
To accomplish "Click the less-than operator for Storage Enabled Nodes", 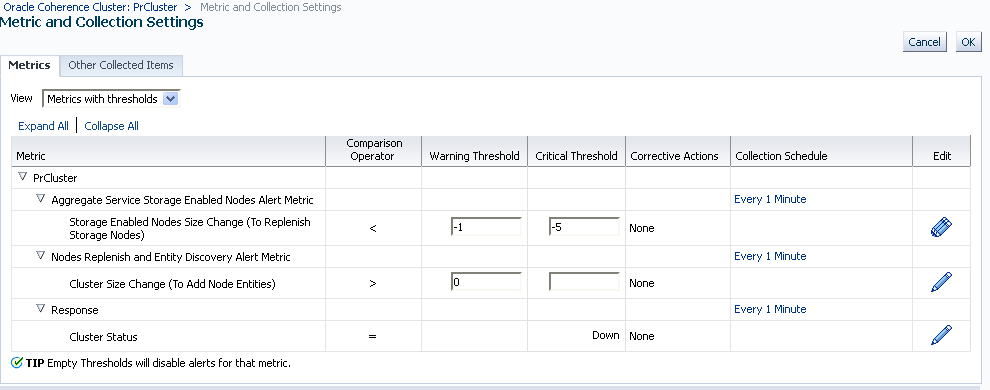I will [373, 228].
